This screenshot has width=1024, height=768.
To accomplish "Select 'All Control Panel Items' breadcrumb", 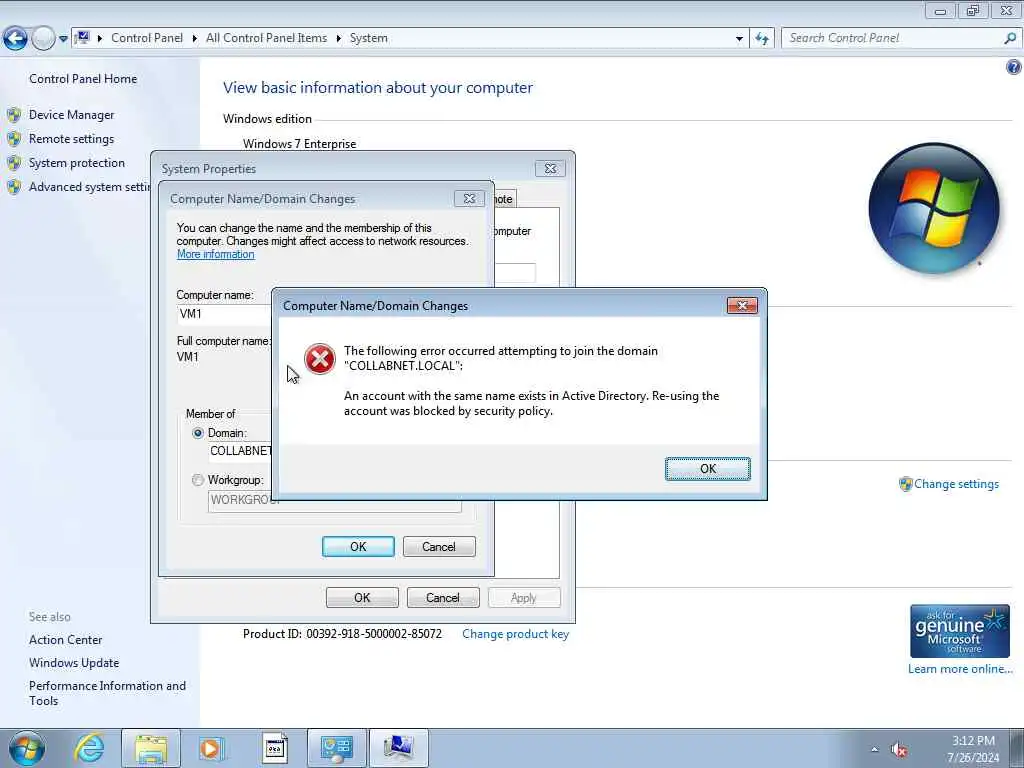I will (x=266, y=38).
